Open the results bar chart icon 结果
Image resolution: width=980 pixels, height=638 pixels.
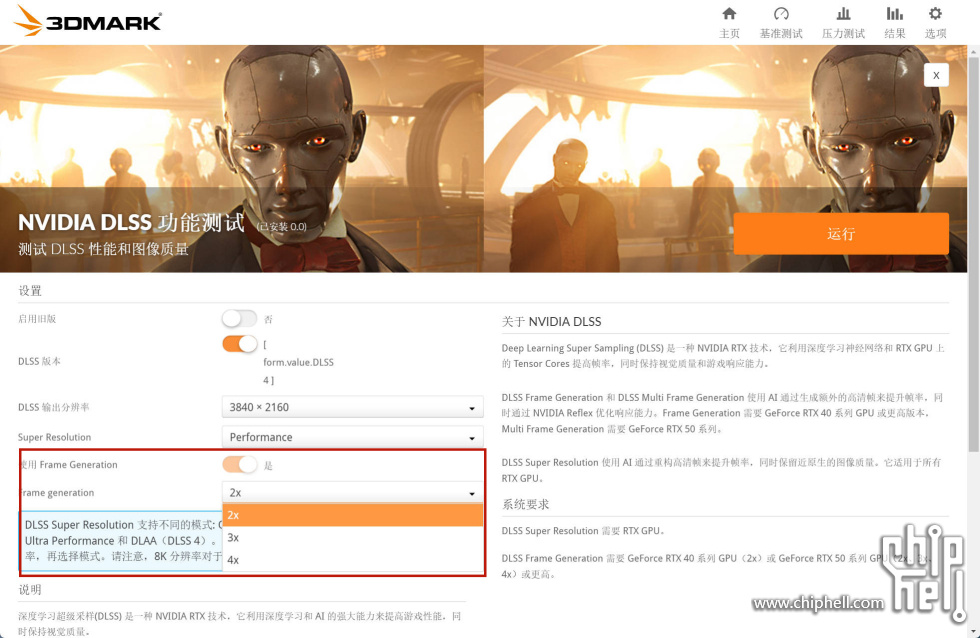894,22
